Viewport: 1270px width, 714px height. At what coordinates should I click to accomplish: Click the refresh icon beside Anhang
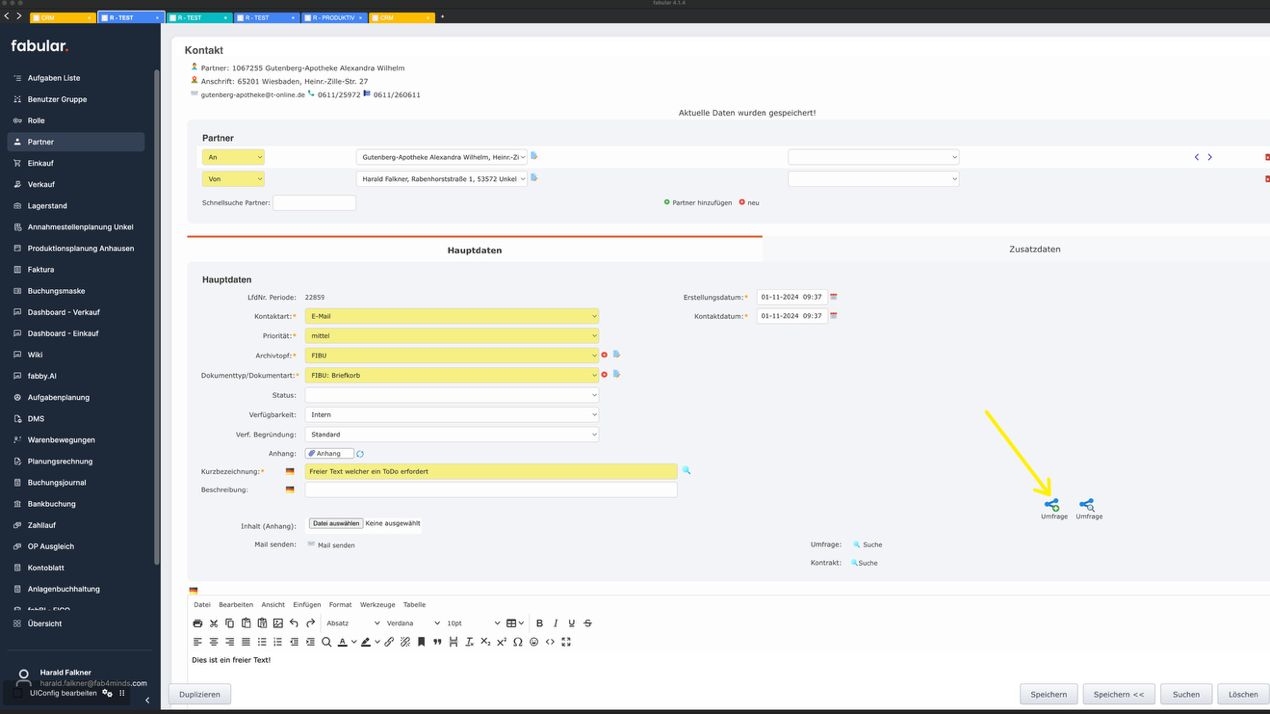(x=360, y=454)
